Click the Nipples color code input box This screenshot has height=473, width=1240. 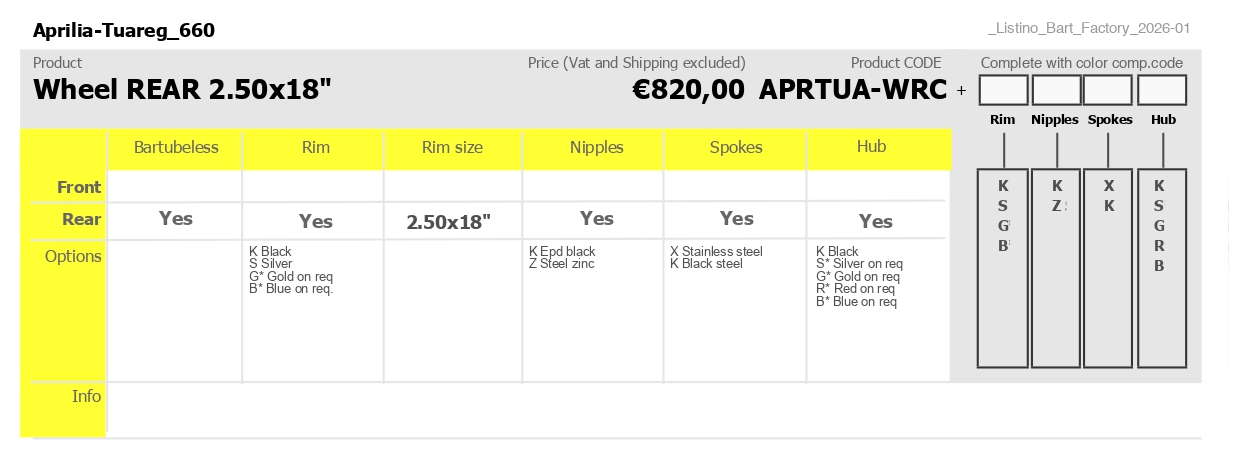coord(1056,91)
